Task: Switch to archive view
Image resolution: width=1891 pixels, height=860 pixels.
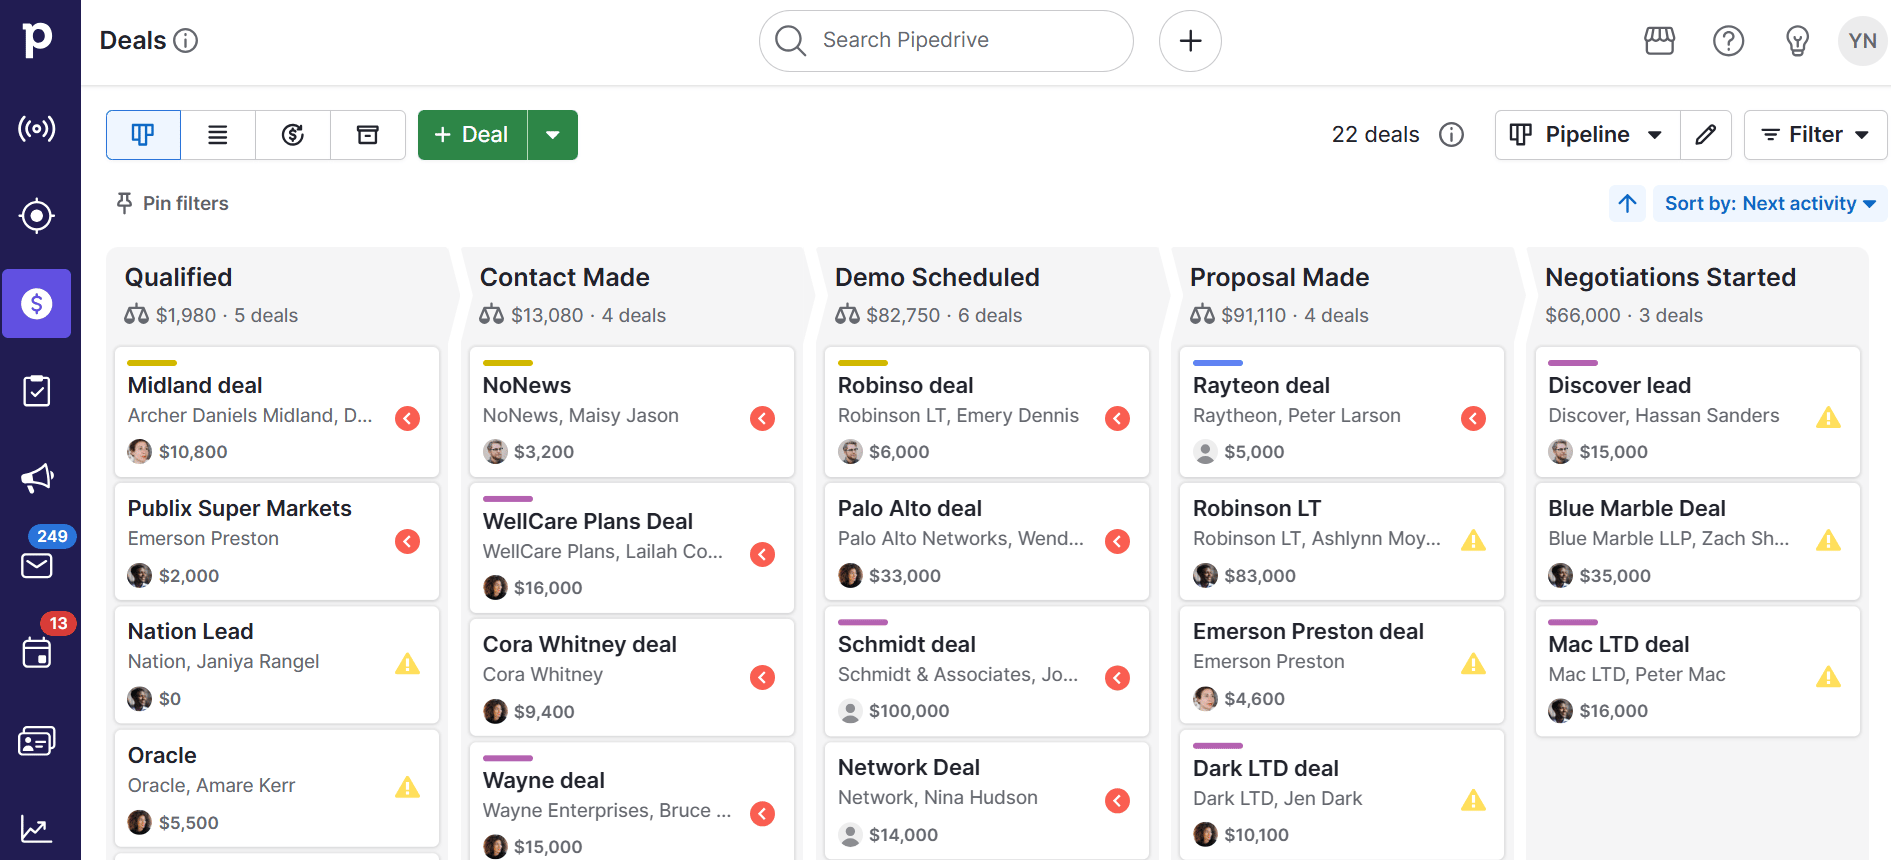Action: click(368, 135)
